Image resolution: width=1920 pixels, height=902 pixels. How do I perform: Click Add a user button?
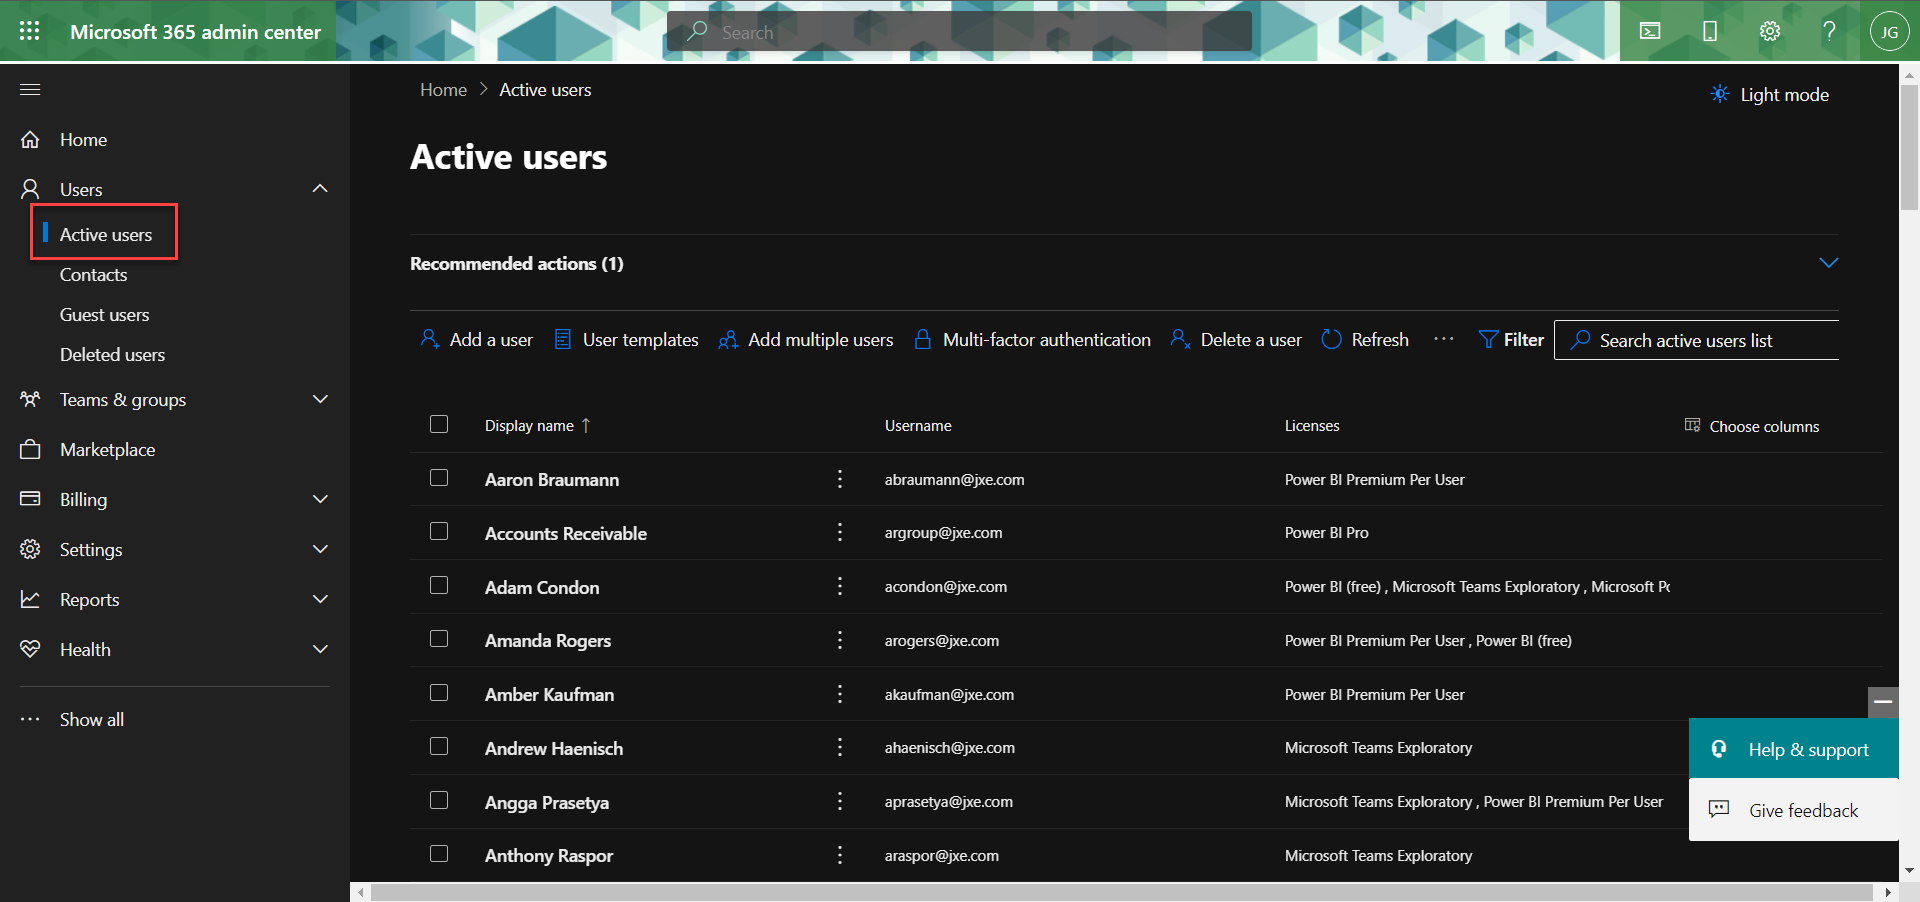[476, 340]
